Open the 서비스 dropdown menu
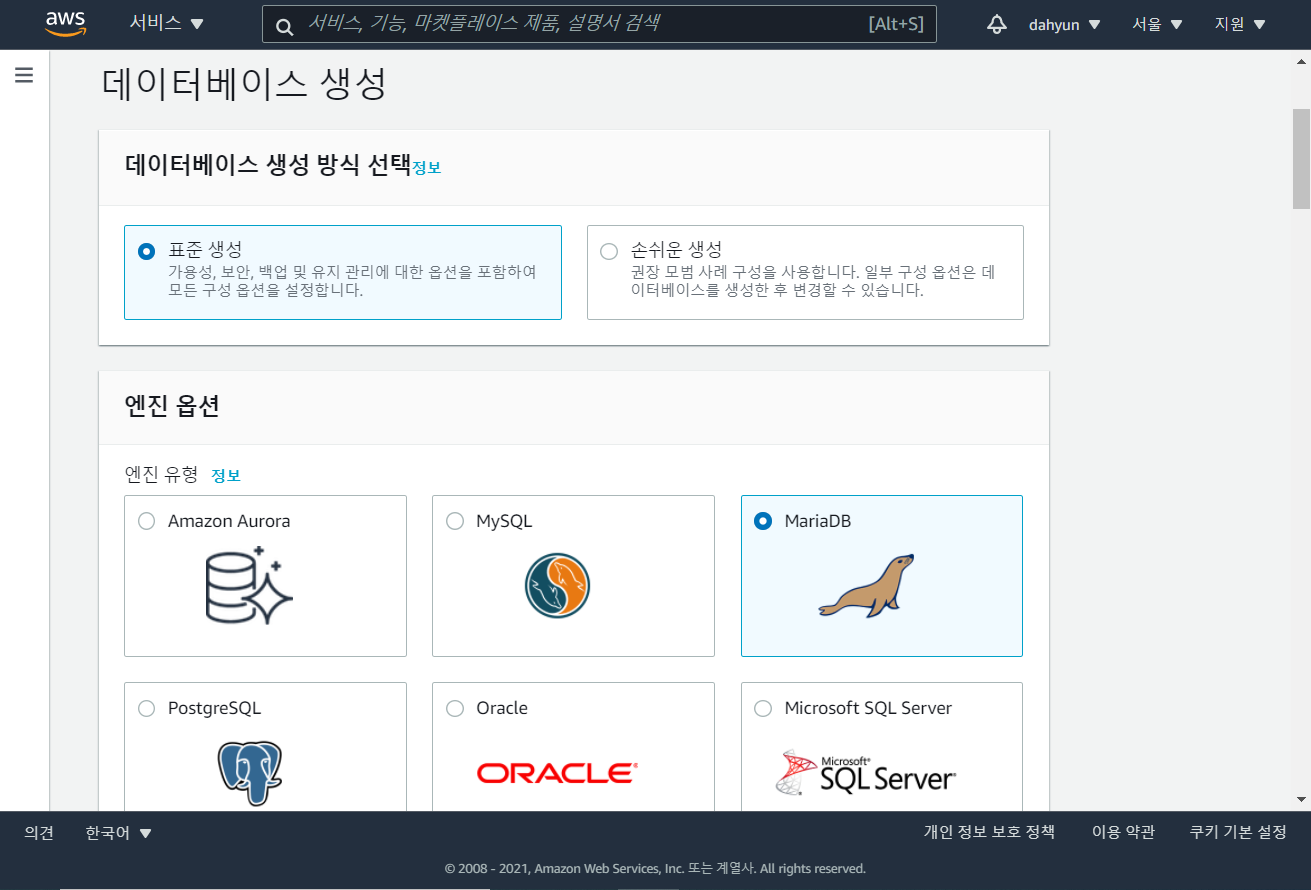The image size is (1311, 890). click(x=166, y=24)
